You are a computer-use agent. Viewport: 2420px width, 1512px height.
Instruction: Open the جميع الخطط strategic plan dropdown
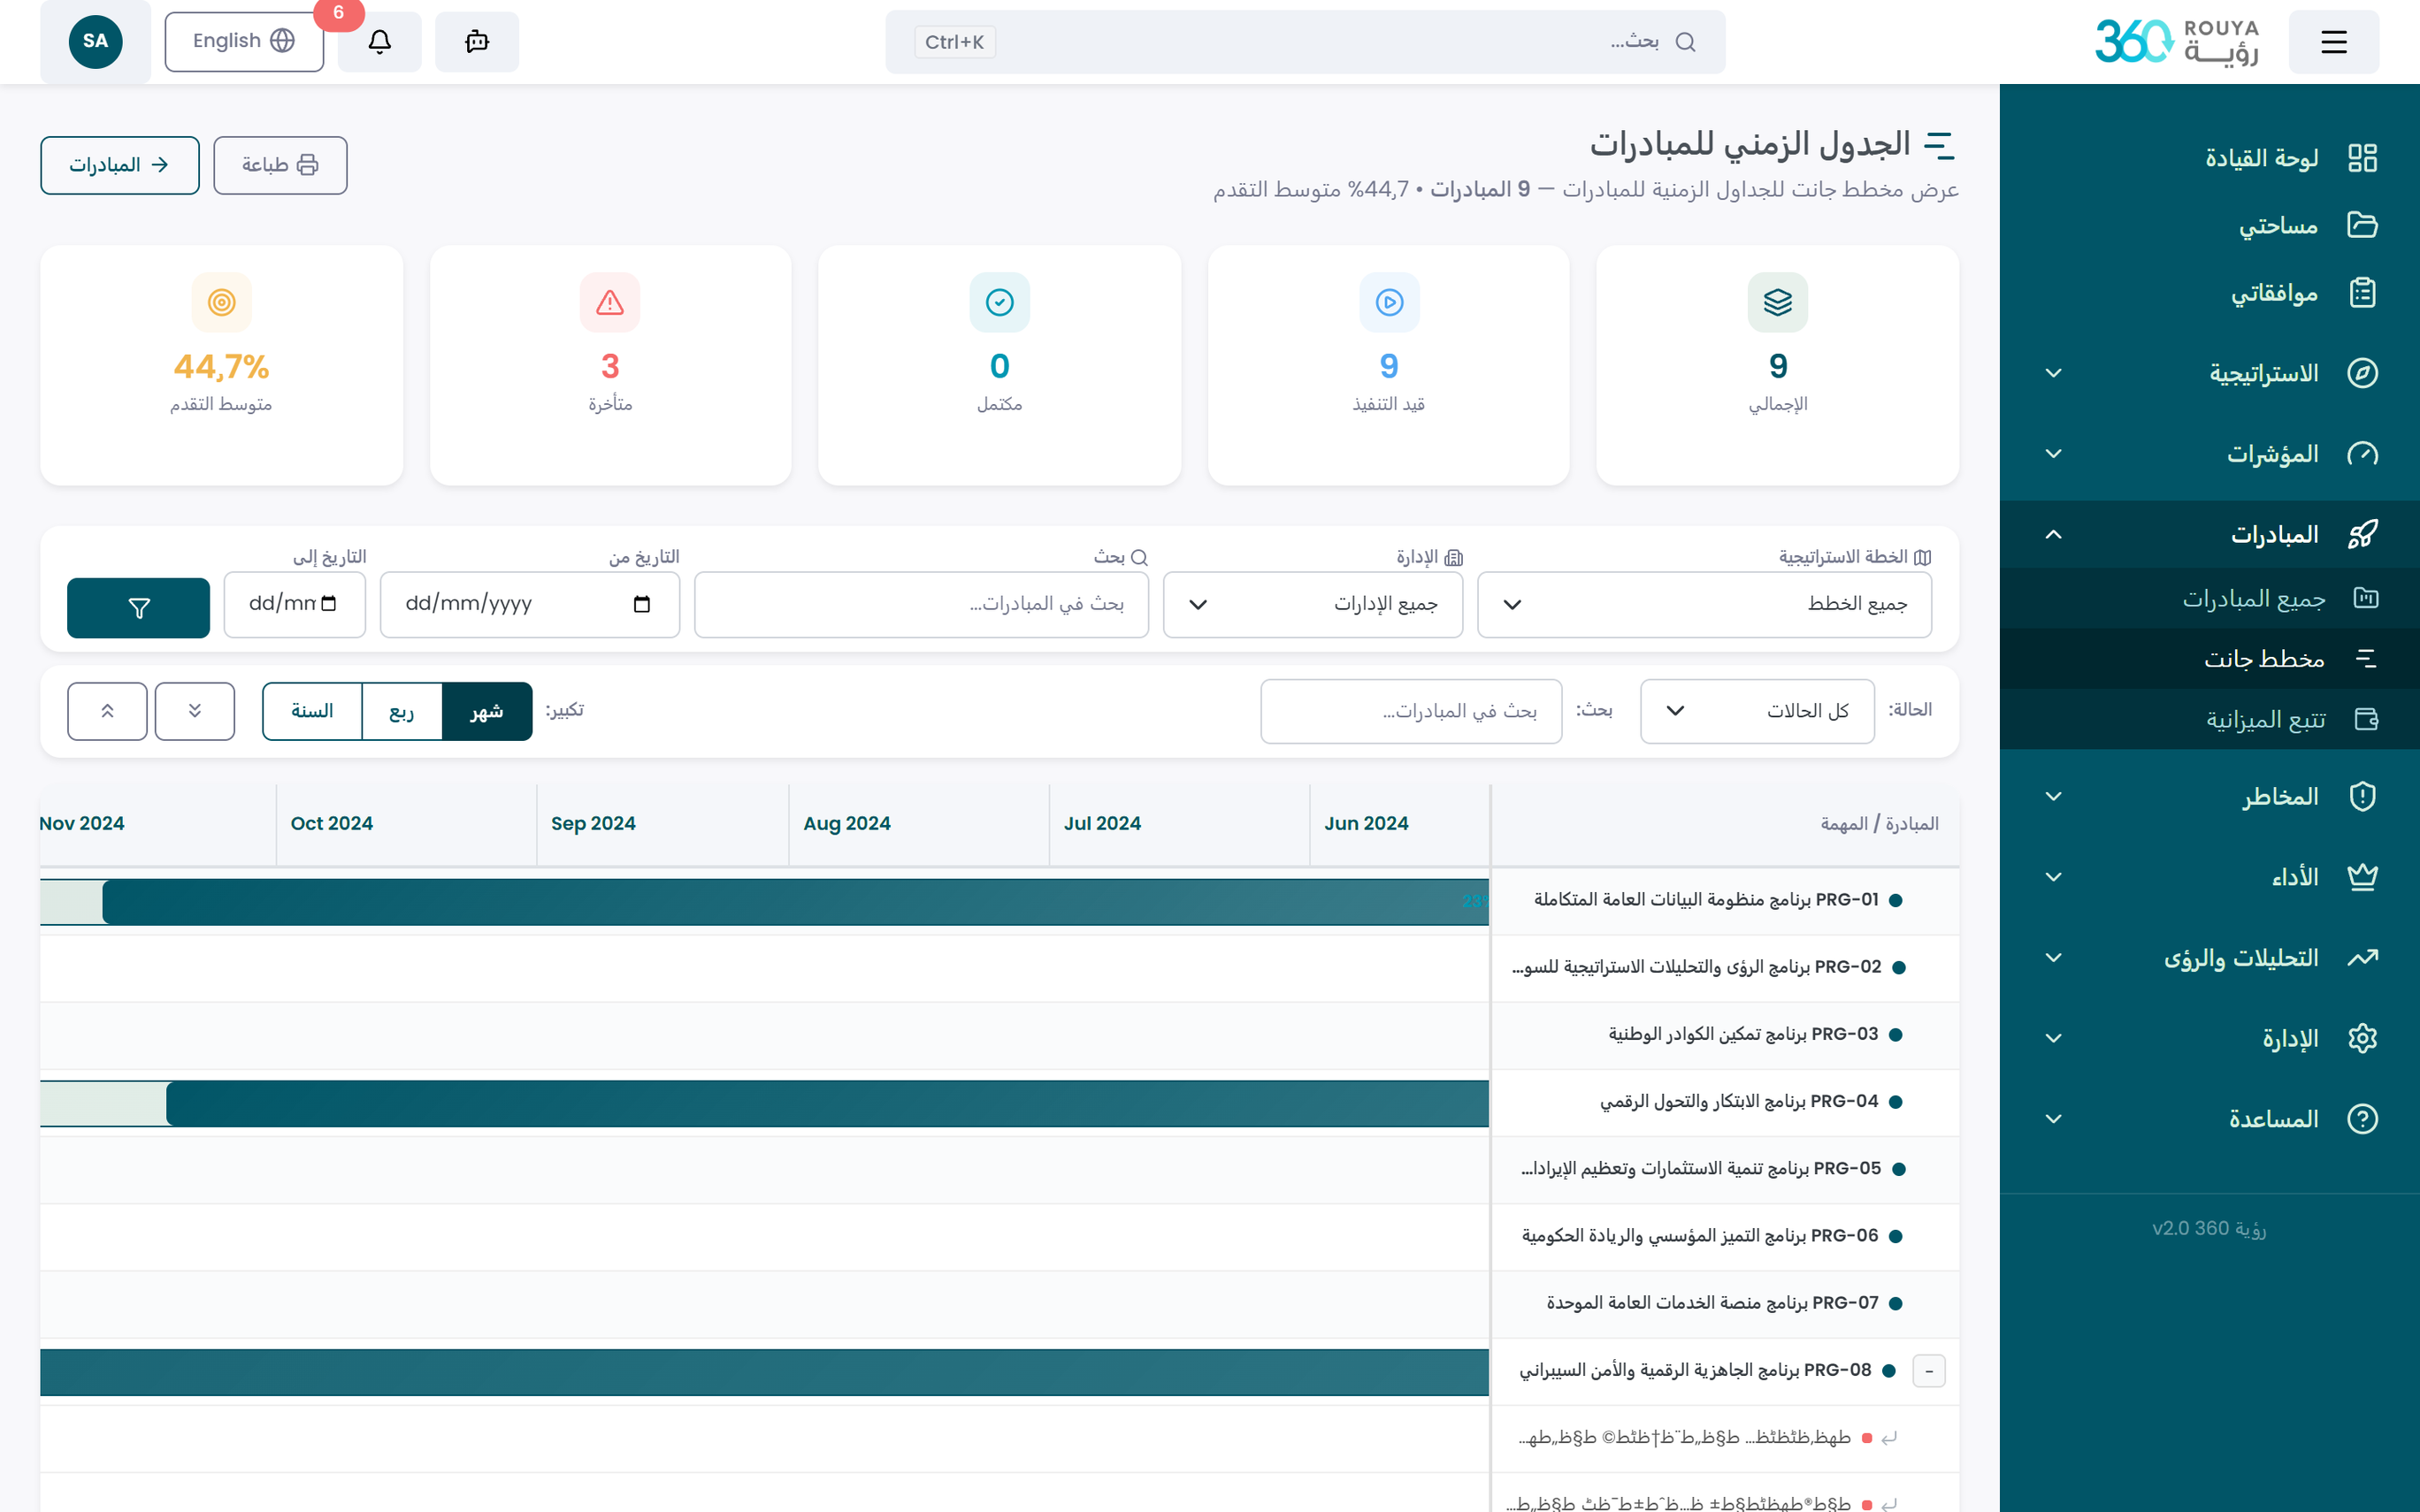(1704, 604)
